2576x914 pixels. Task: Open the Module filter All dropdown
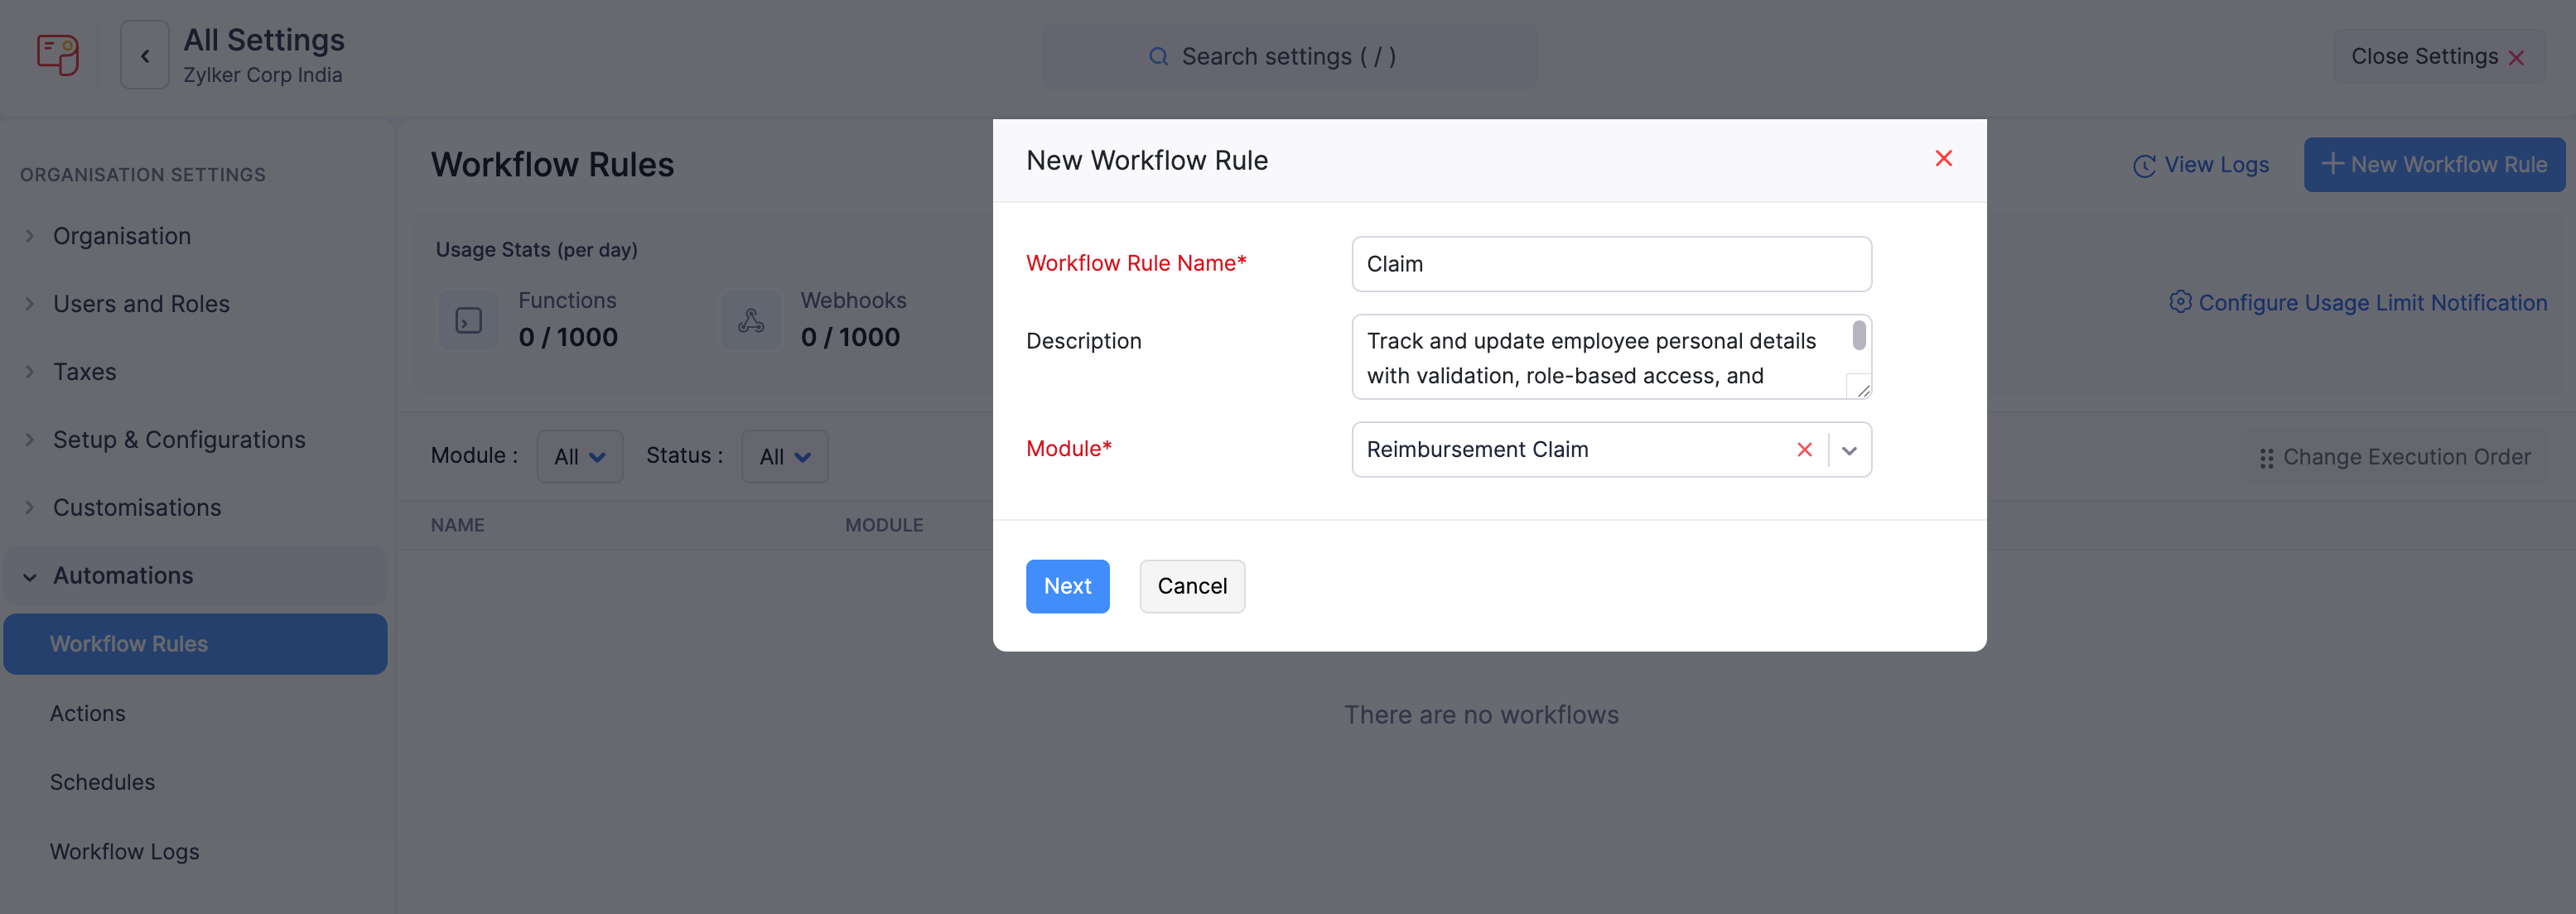(580, 457)
